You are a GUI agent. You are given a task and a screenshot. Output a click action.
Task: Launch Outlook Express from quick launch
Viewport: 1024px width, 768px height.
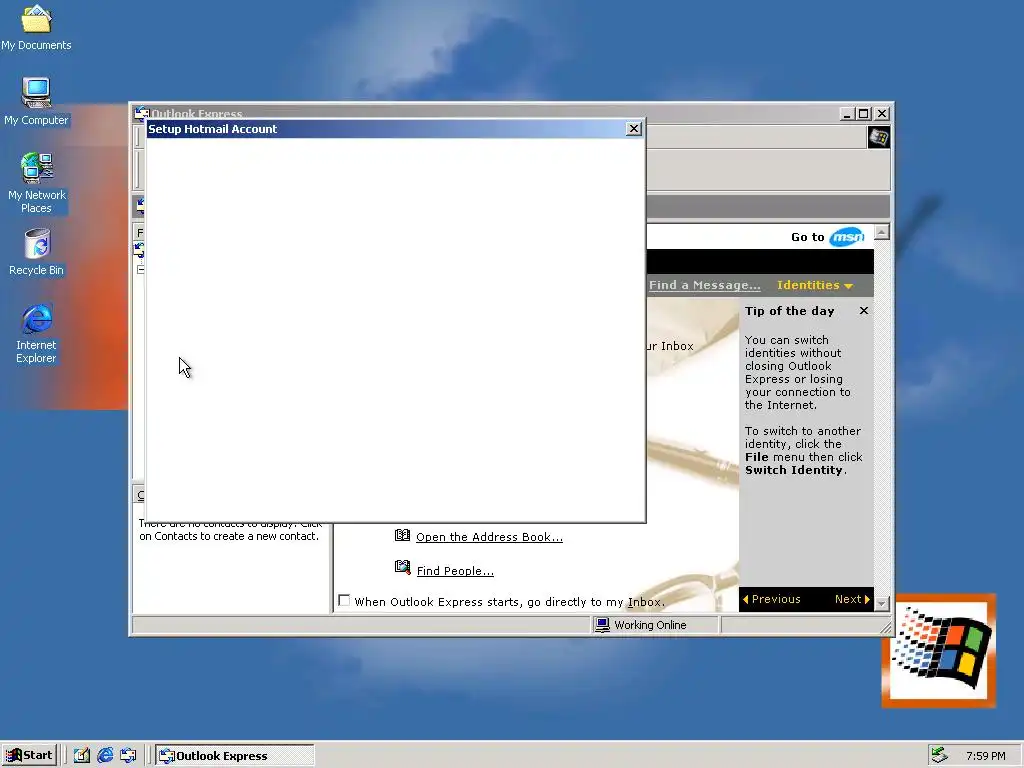128,756
